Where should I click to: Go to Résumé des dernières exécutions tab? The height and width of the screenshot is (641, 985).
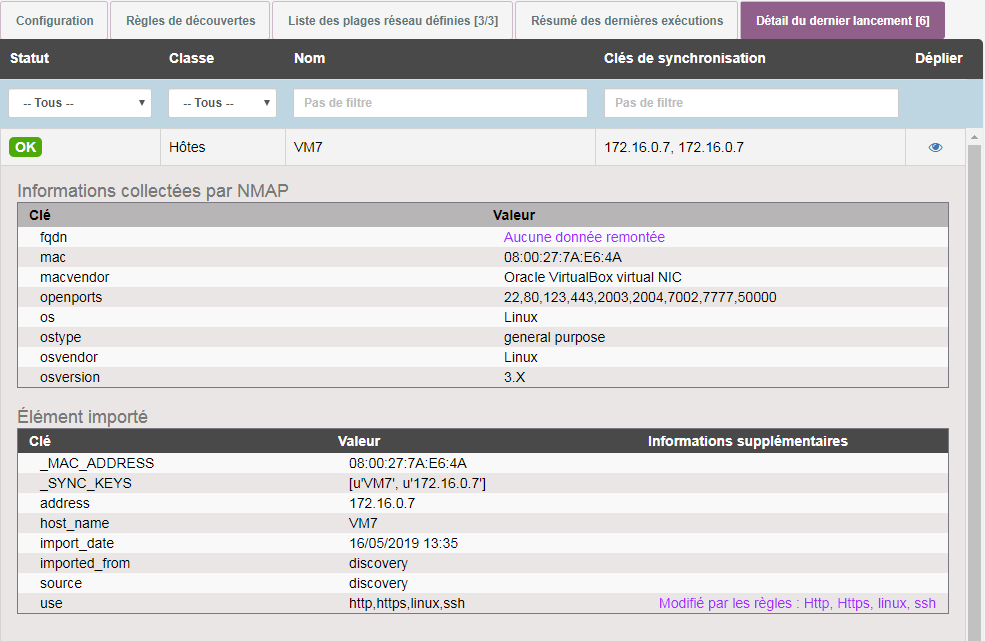627,20
